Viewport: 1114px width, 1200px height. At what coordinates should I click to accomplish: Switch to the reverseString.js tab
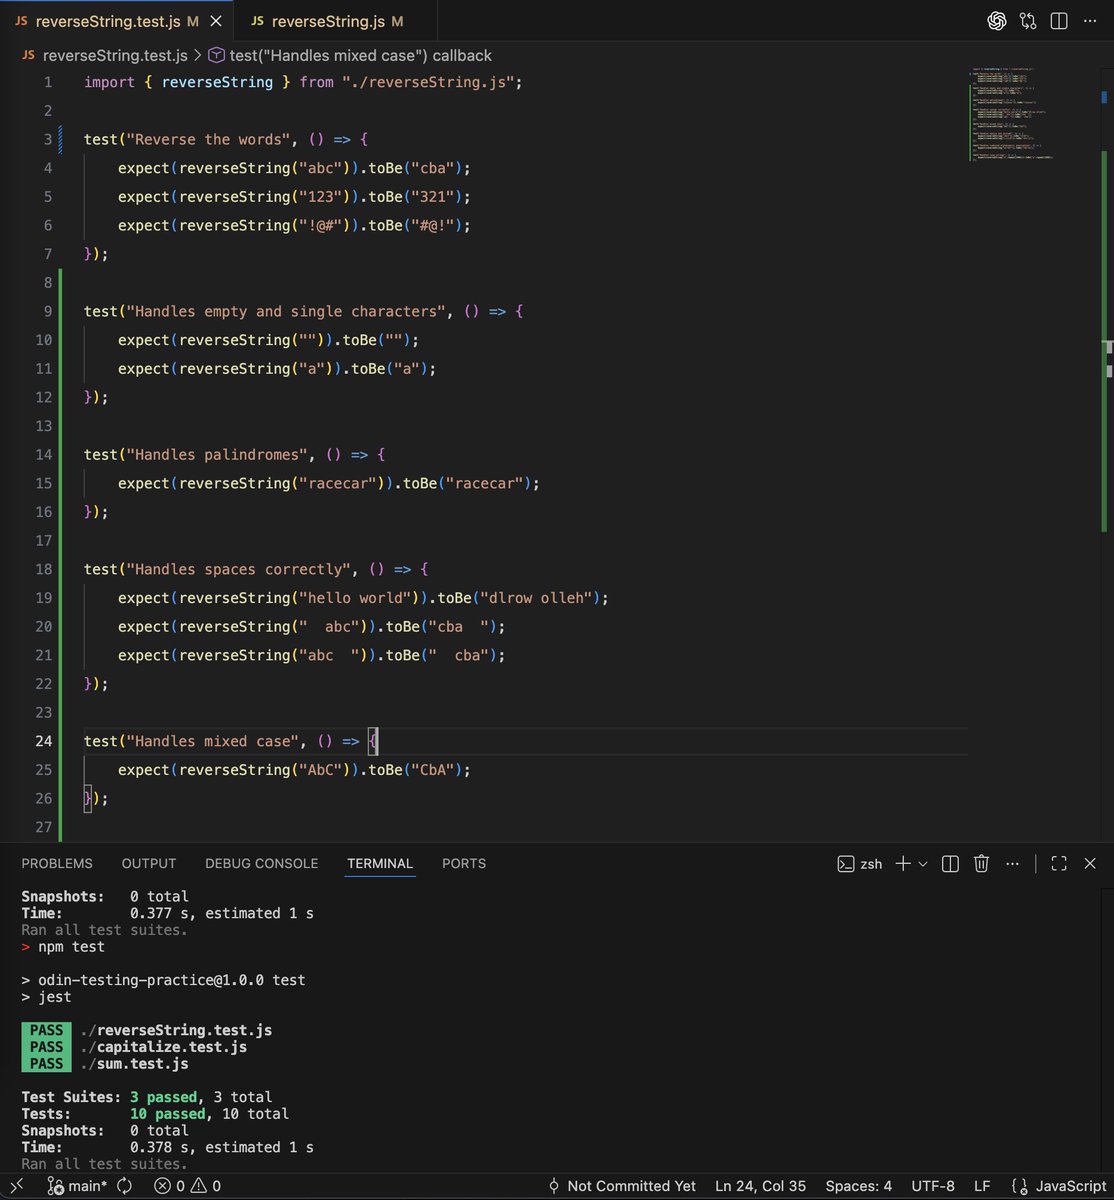click(330, 20)
